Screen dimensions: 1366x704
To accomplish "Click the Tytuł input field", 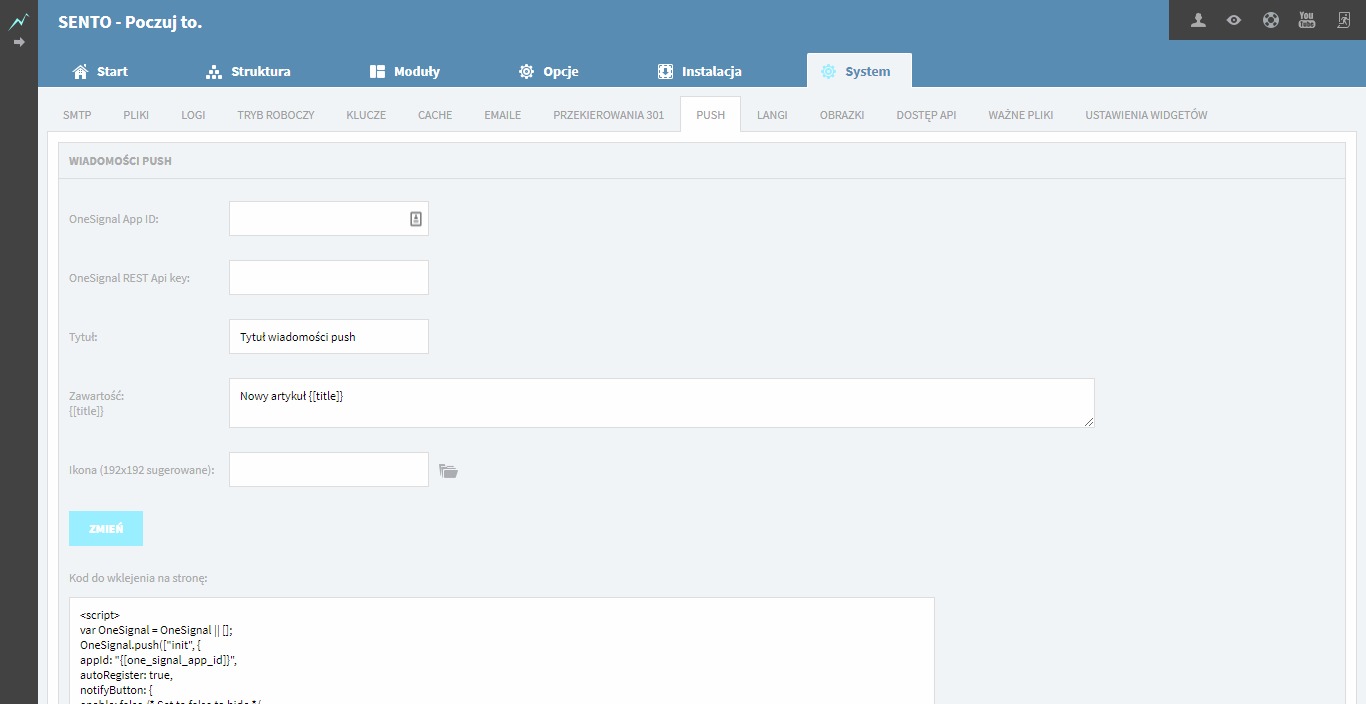I will 329,337.
